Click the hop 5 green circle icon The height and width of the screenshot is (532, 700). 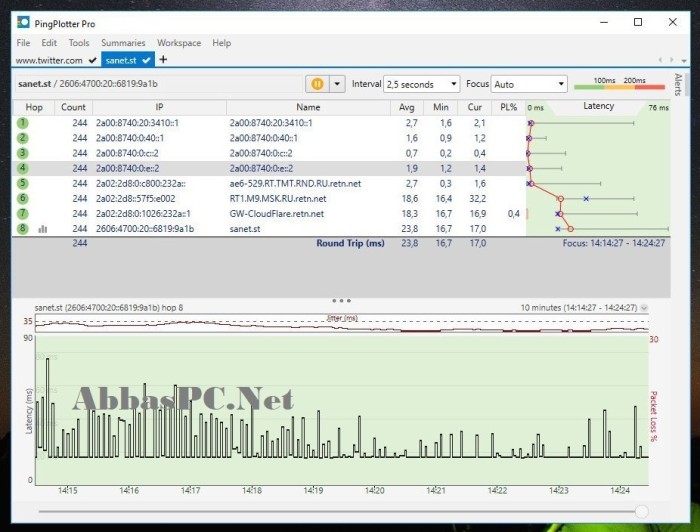tap(22, 183)
